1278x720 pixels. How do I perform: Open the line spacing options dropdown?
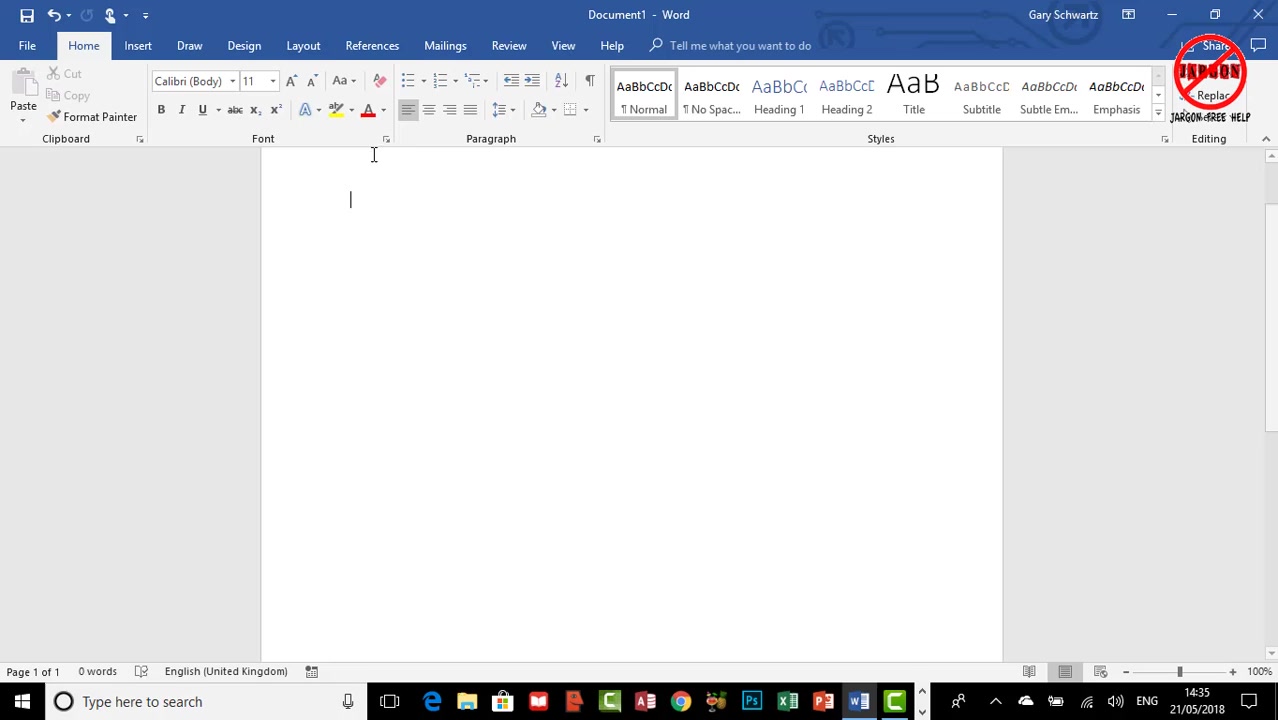[513, 110]
